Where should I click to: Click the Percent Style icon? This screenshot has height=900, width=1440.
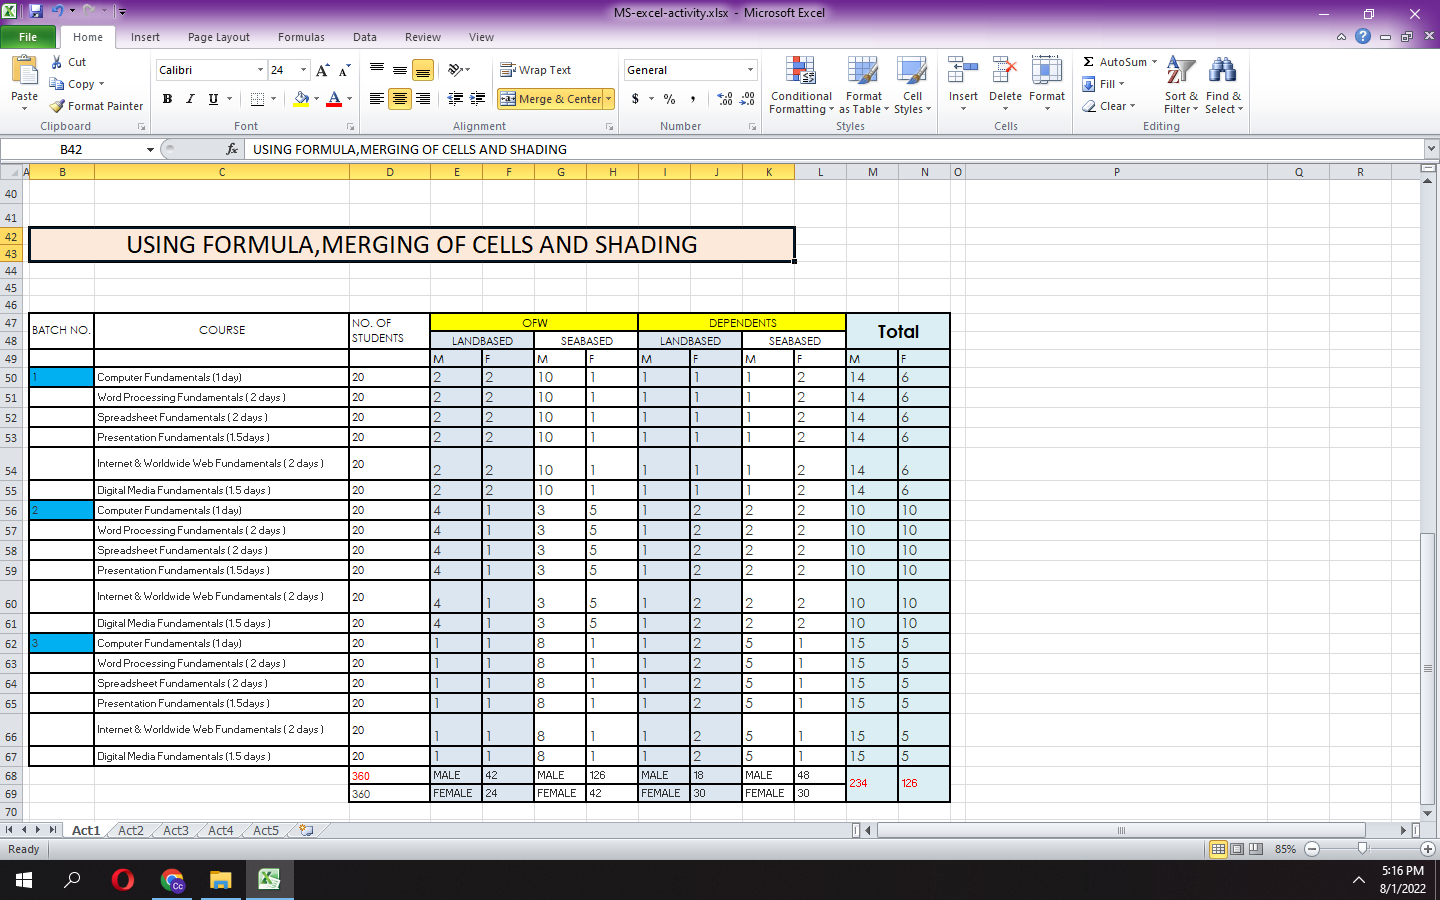click(x=669, y=99)
